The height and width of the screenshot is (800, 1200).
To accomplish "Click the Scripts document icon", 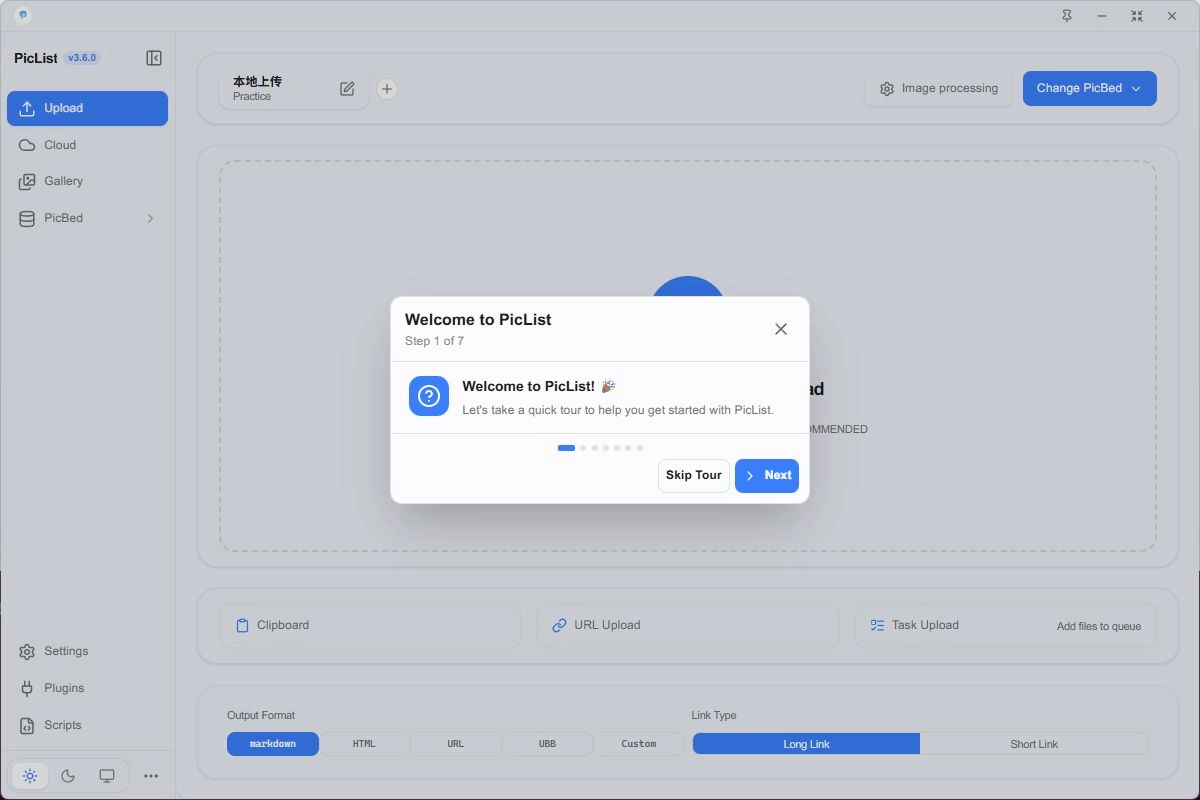I will tap(27, 725).
